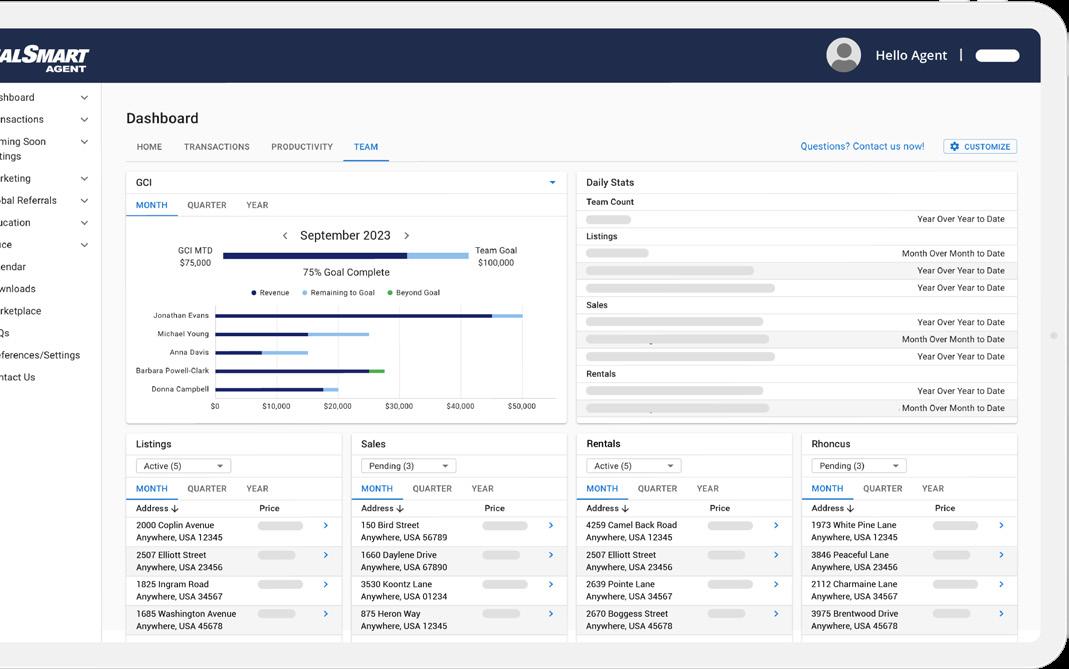Select Listings Quarter tab
The width and height of the screenshot is (1069, 669).
coord(207,489)
